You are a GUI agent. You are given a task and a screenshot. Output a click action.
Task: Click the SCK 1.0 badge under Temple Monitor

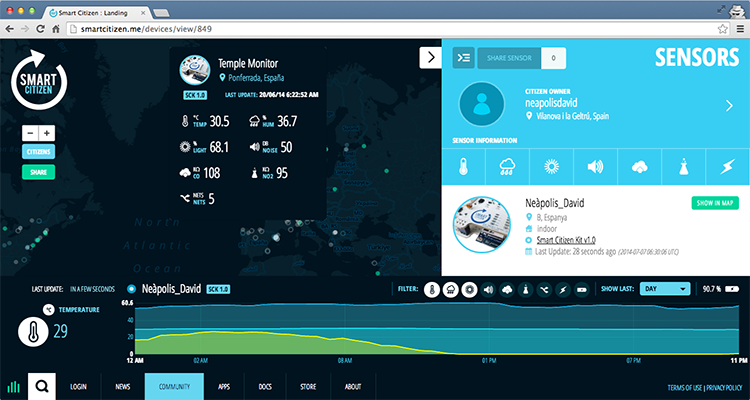pyautogui.click(x=195, y=95)
